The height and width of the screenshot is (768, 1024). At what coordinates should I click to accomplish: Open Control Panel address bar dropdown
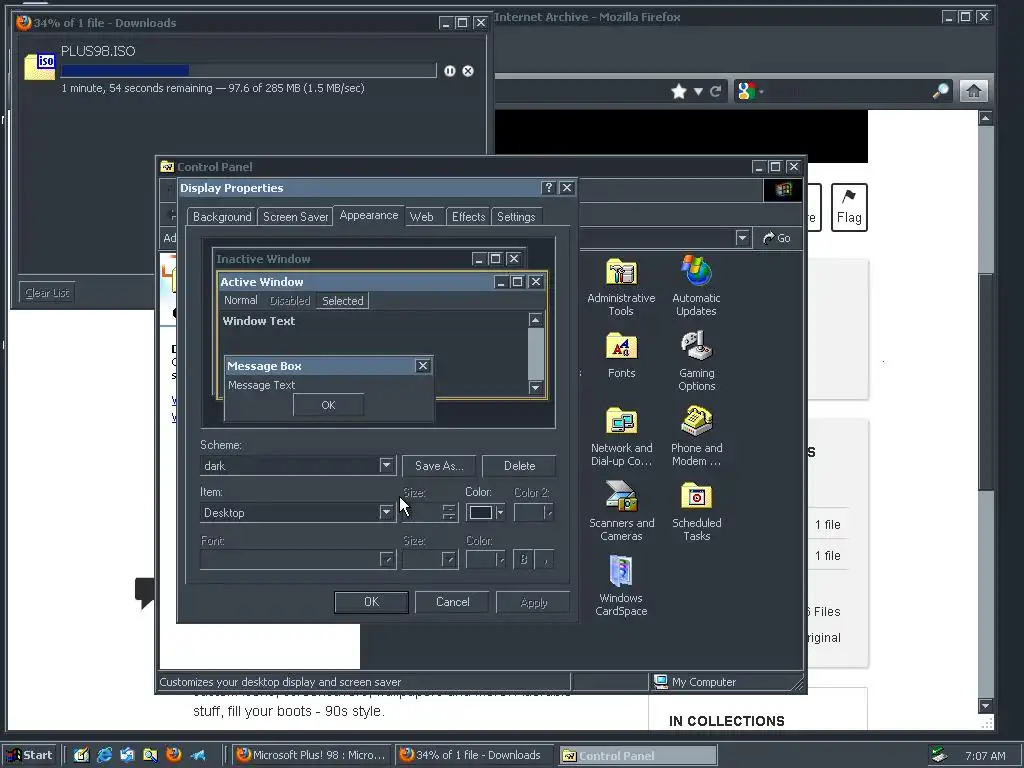[x=742, y=238]
